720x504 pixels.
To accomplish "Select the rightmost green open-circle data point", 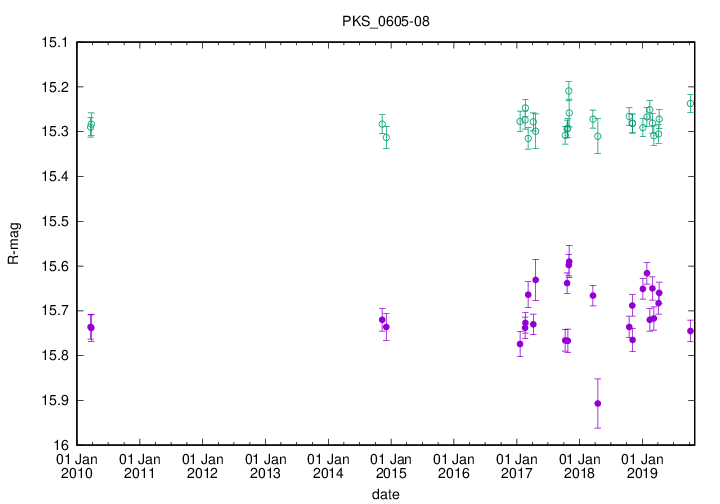I will [x=691, y=103].
